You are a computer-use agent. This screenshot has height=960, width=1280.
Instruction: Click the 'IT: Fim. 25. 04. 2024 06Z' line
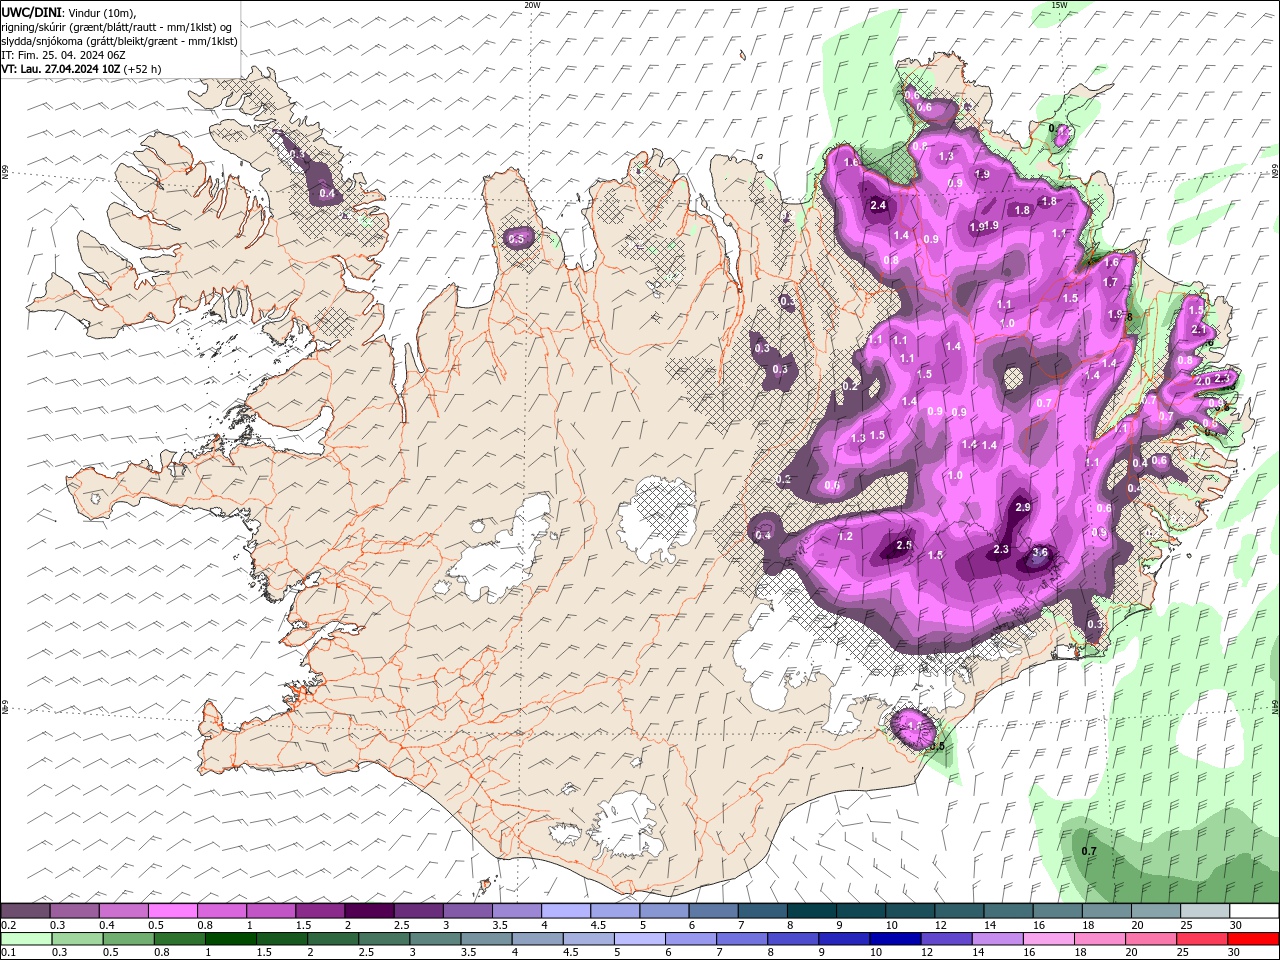[x=62, y=55]
